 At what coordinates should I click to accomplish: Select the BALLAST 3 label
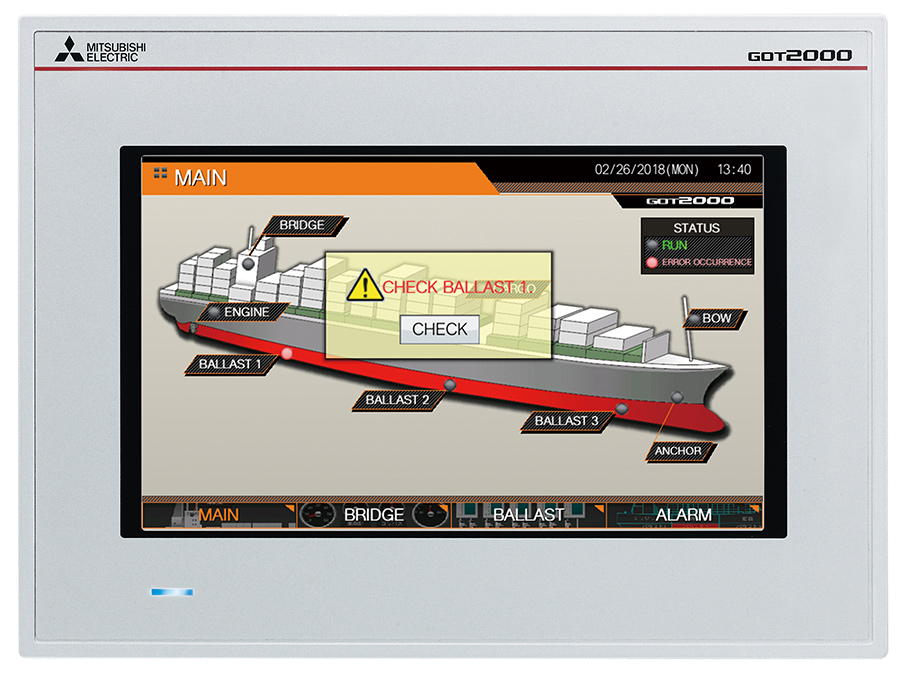567,421
